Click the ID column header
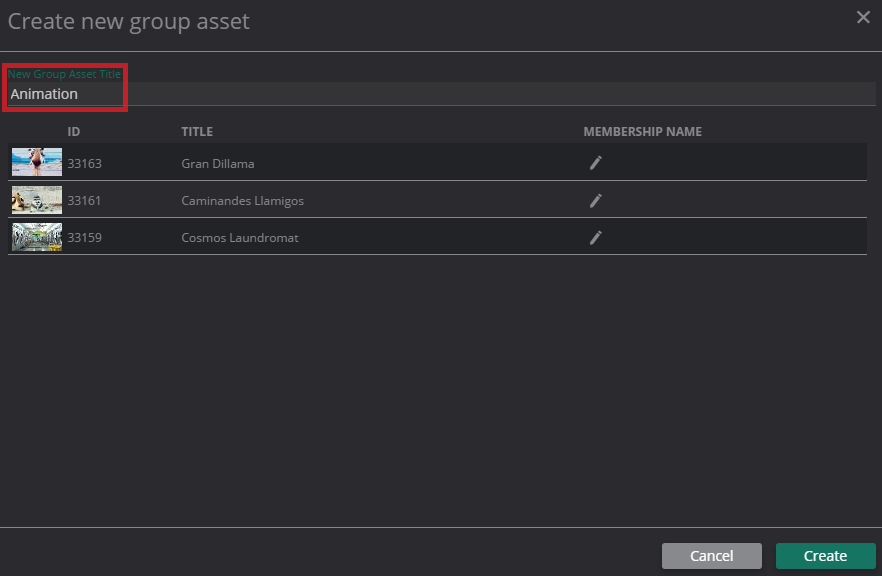The image size is (882, 576). click(x=74, y=132)
